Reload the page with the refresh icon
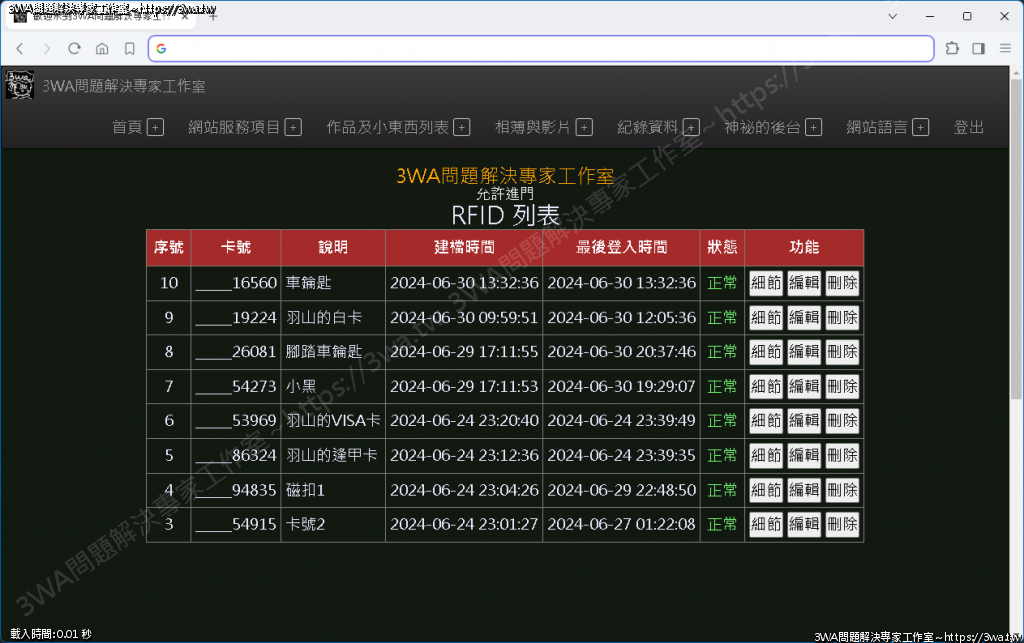 point(74,48)
